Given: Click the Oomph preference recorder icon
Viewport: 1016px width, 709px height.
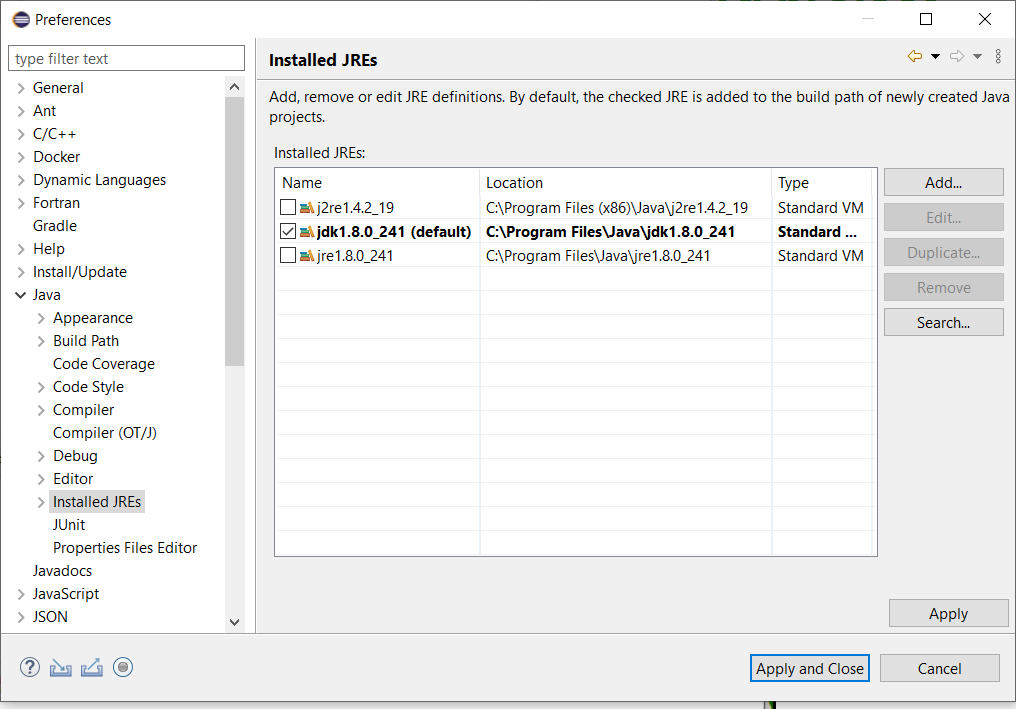Looking at the screenshot, I should click(x=123, y=667).
